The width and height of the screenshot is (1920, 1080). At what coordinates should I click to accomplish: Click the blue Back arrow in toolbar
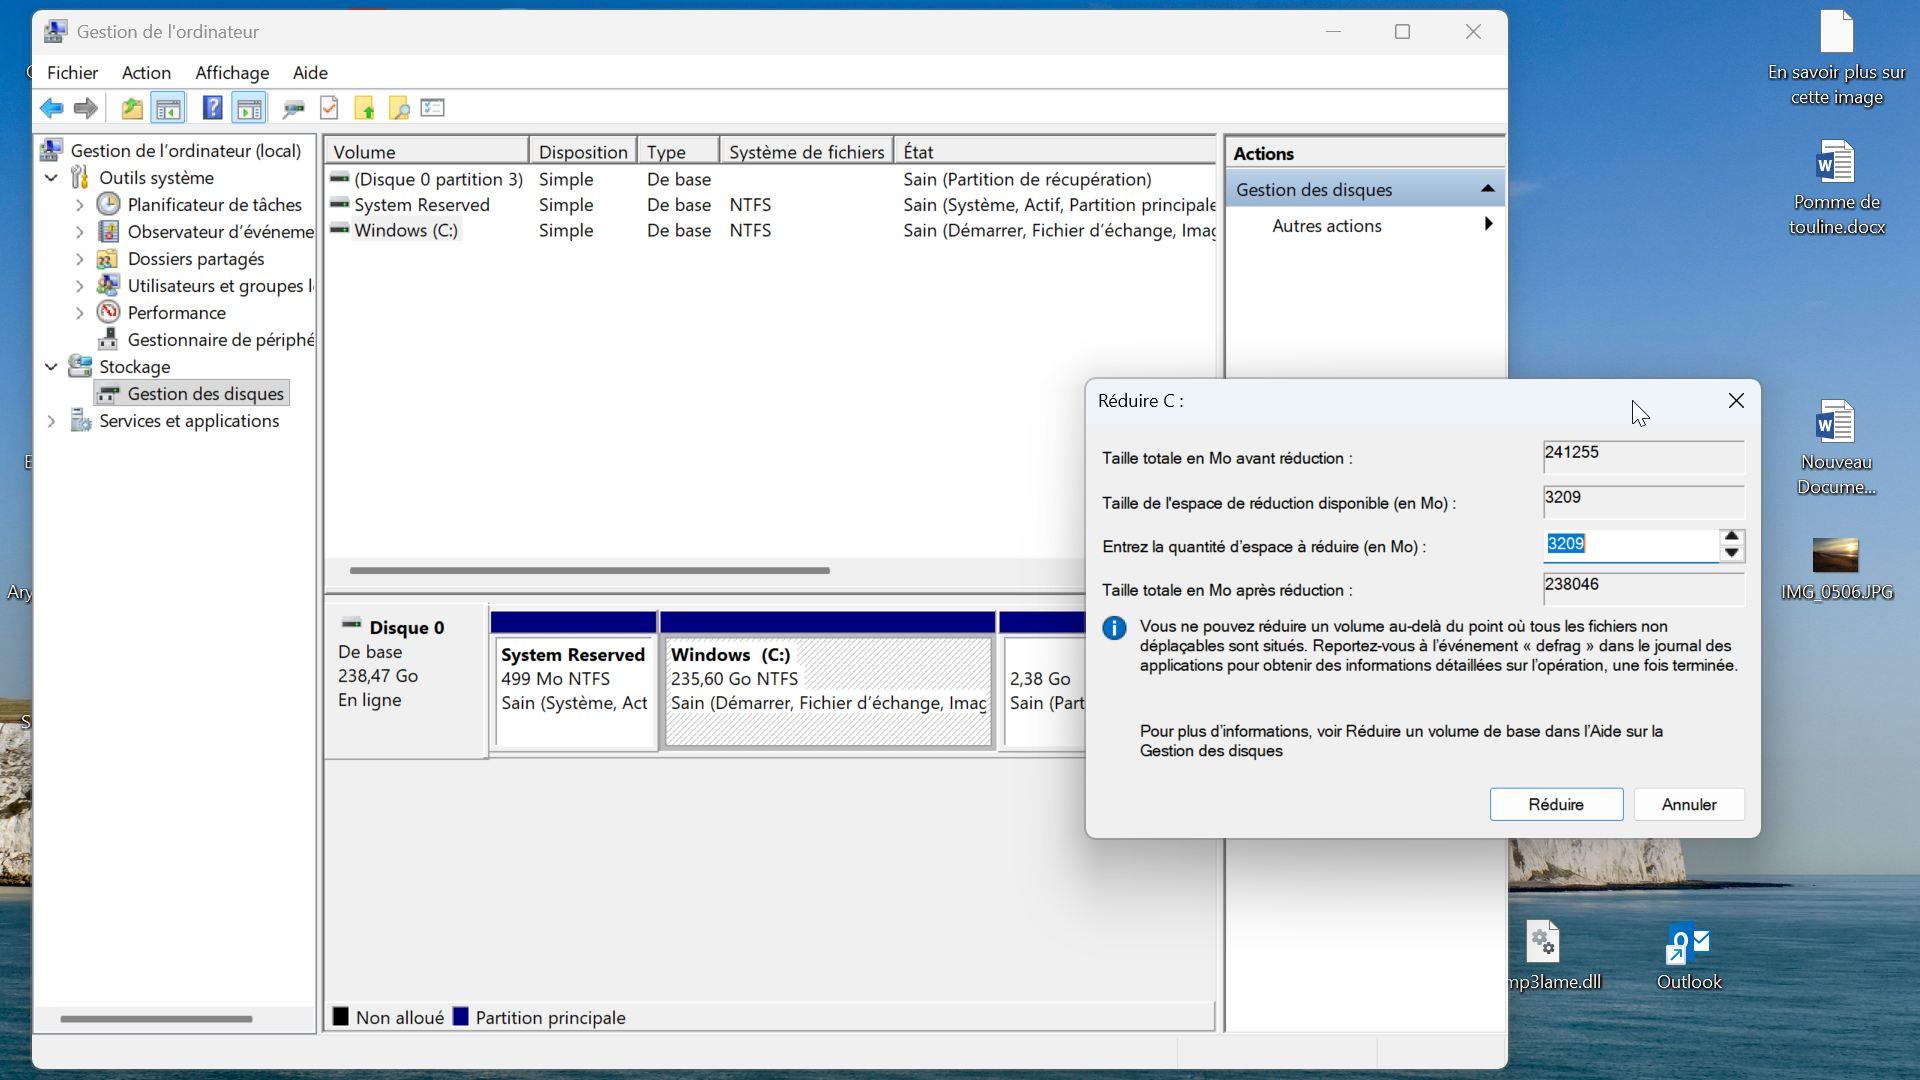coord(51,108)
